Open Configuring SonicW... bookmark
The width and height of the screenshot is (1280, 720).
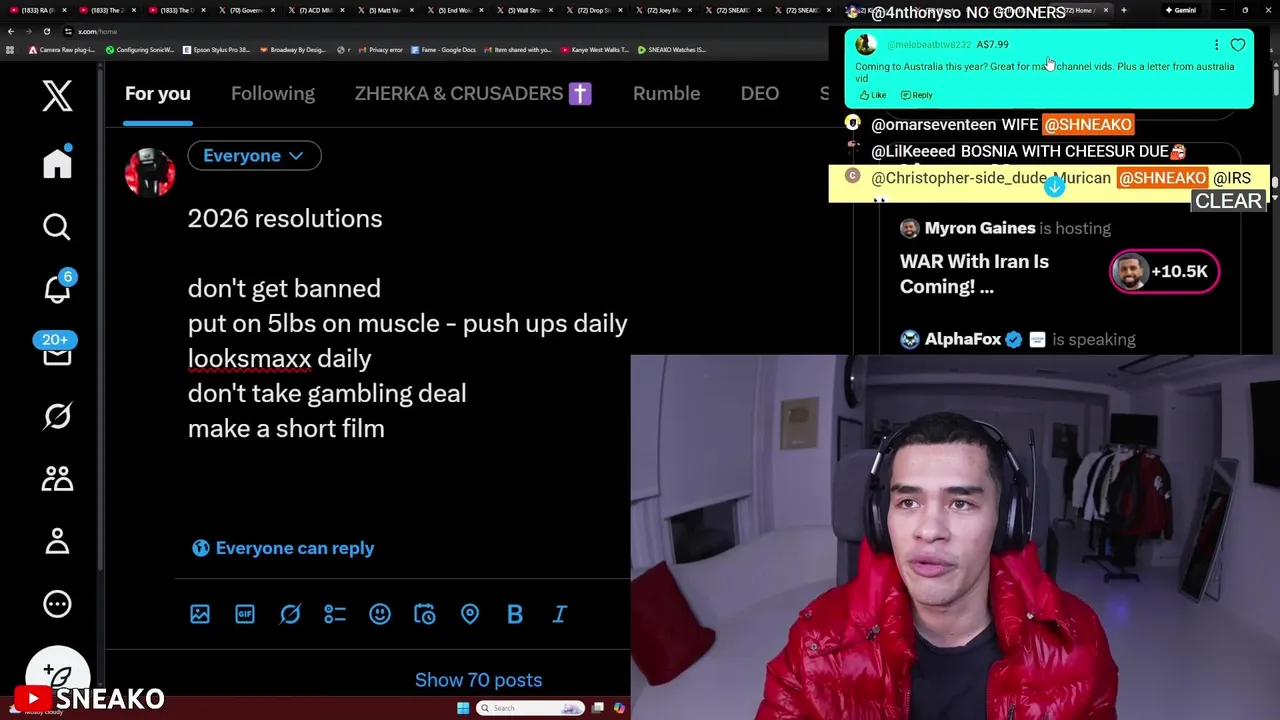139,50
